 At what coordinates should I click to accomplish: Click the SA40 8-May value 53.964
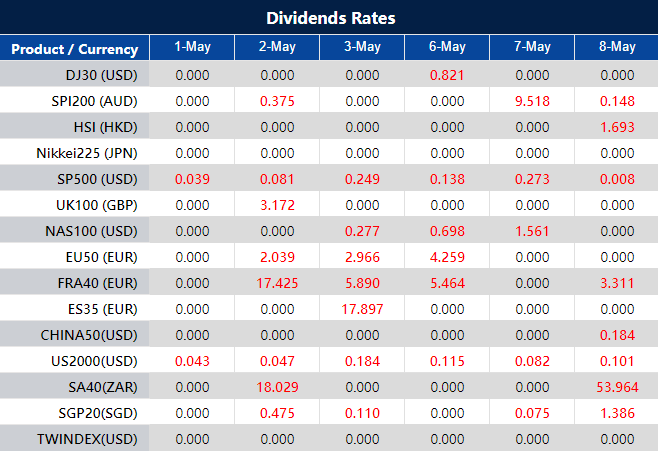(x=617, y=387)
